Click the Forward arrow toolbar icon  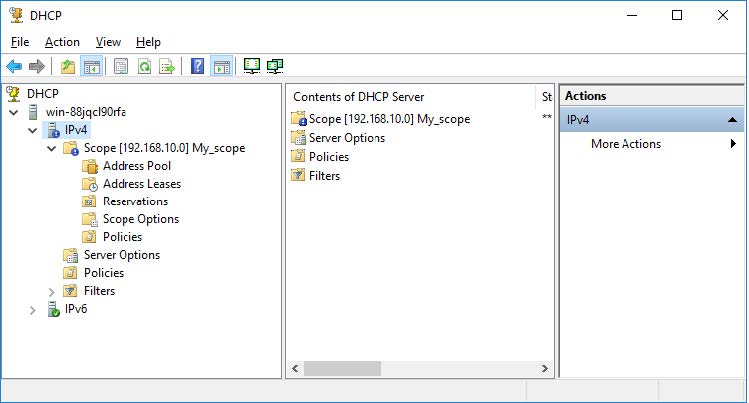[x=36, y=66]
